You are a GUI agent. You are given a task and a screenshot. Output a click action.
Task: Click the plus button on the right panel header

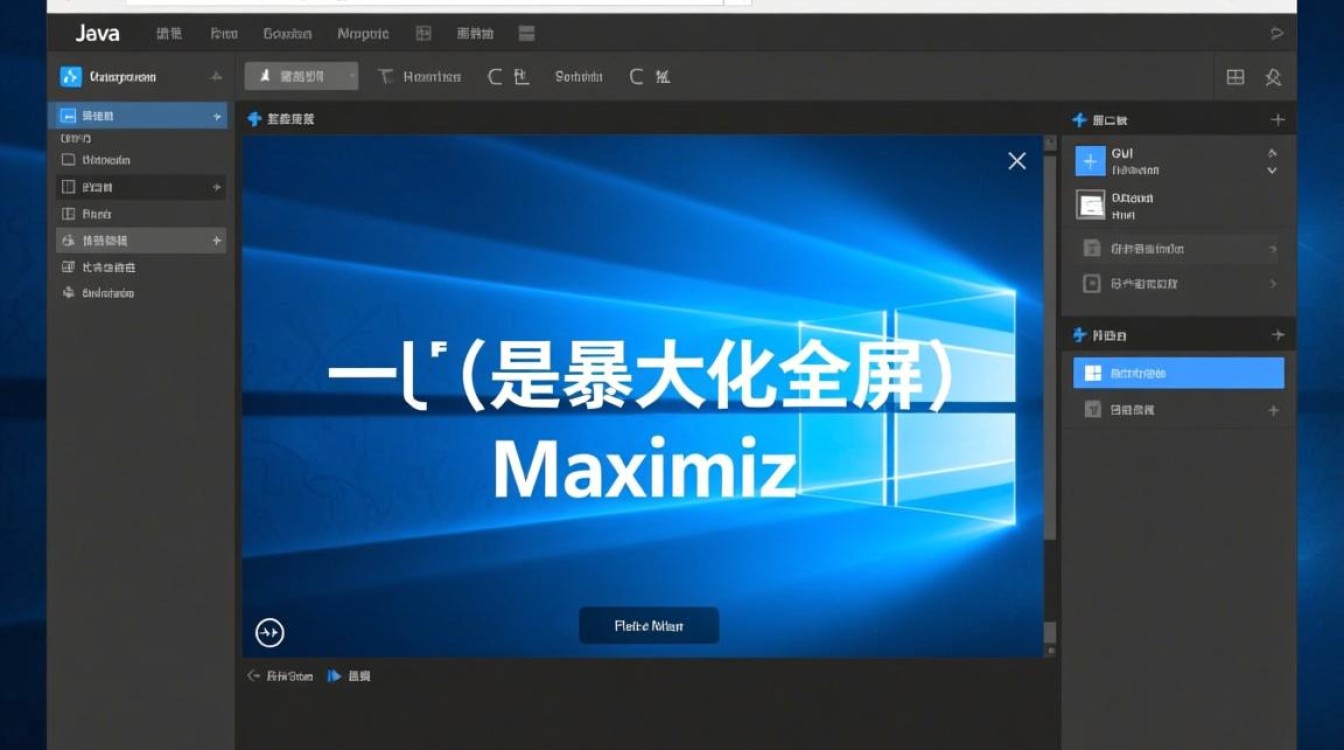(x=1278, y=119)
